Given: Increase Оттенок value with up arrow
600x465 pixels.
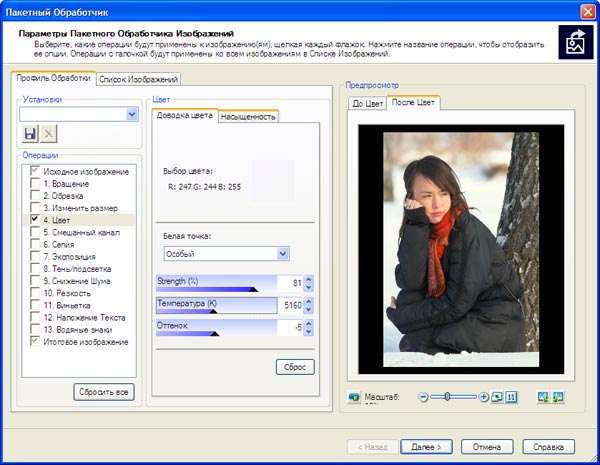Looking at the screenshot, I should (309, 324).
